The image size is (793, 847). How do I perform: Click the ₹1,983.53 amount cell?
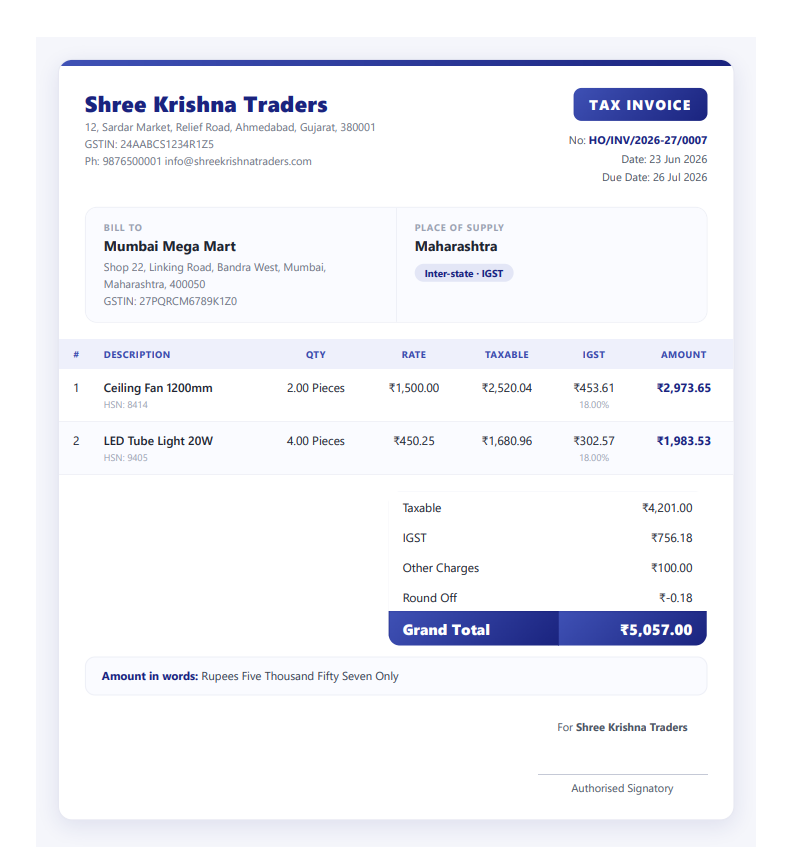[683, 441]
